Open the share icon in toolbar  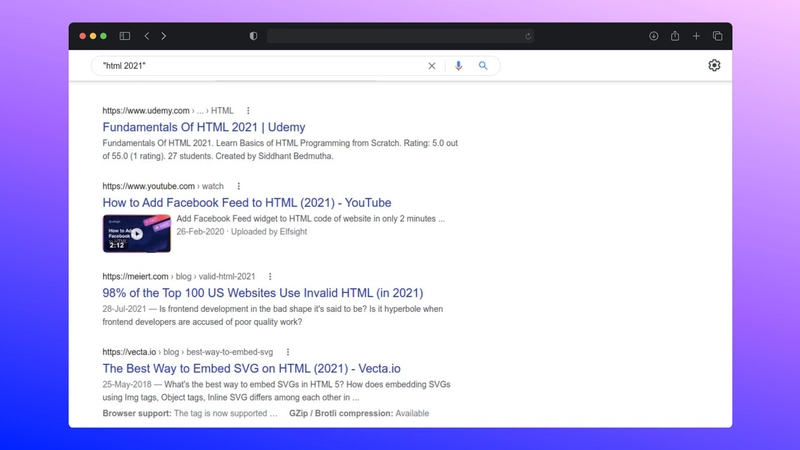point(675,36)
